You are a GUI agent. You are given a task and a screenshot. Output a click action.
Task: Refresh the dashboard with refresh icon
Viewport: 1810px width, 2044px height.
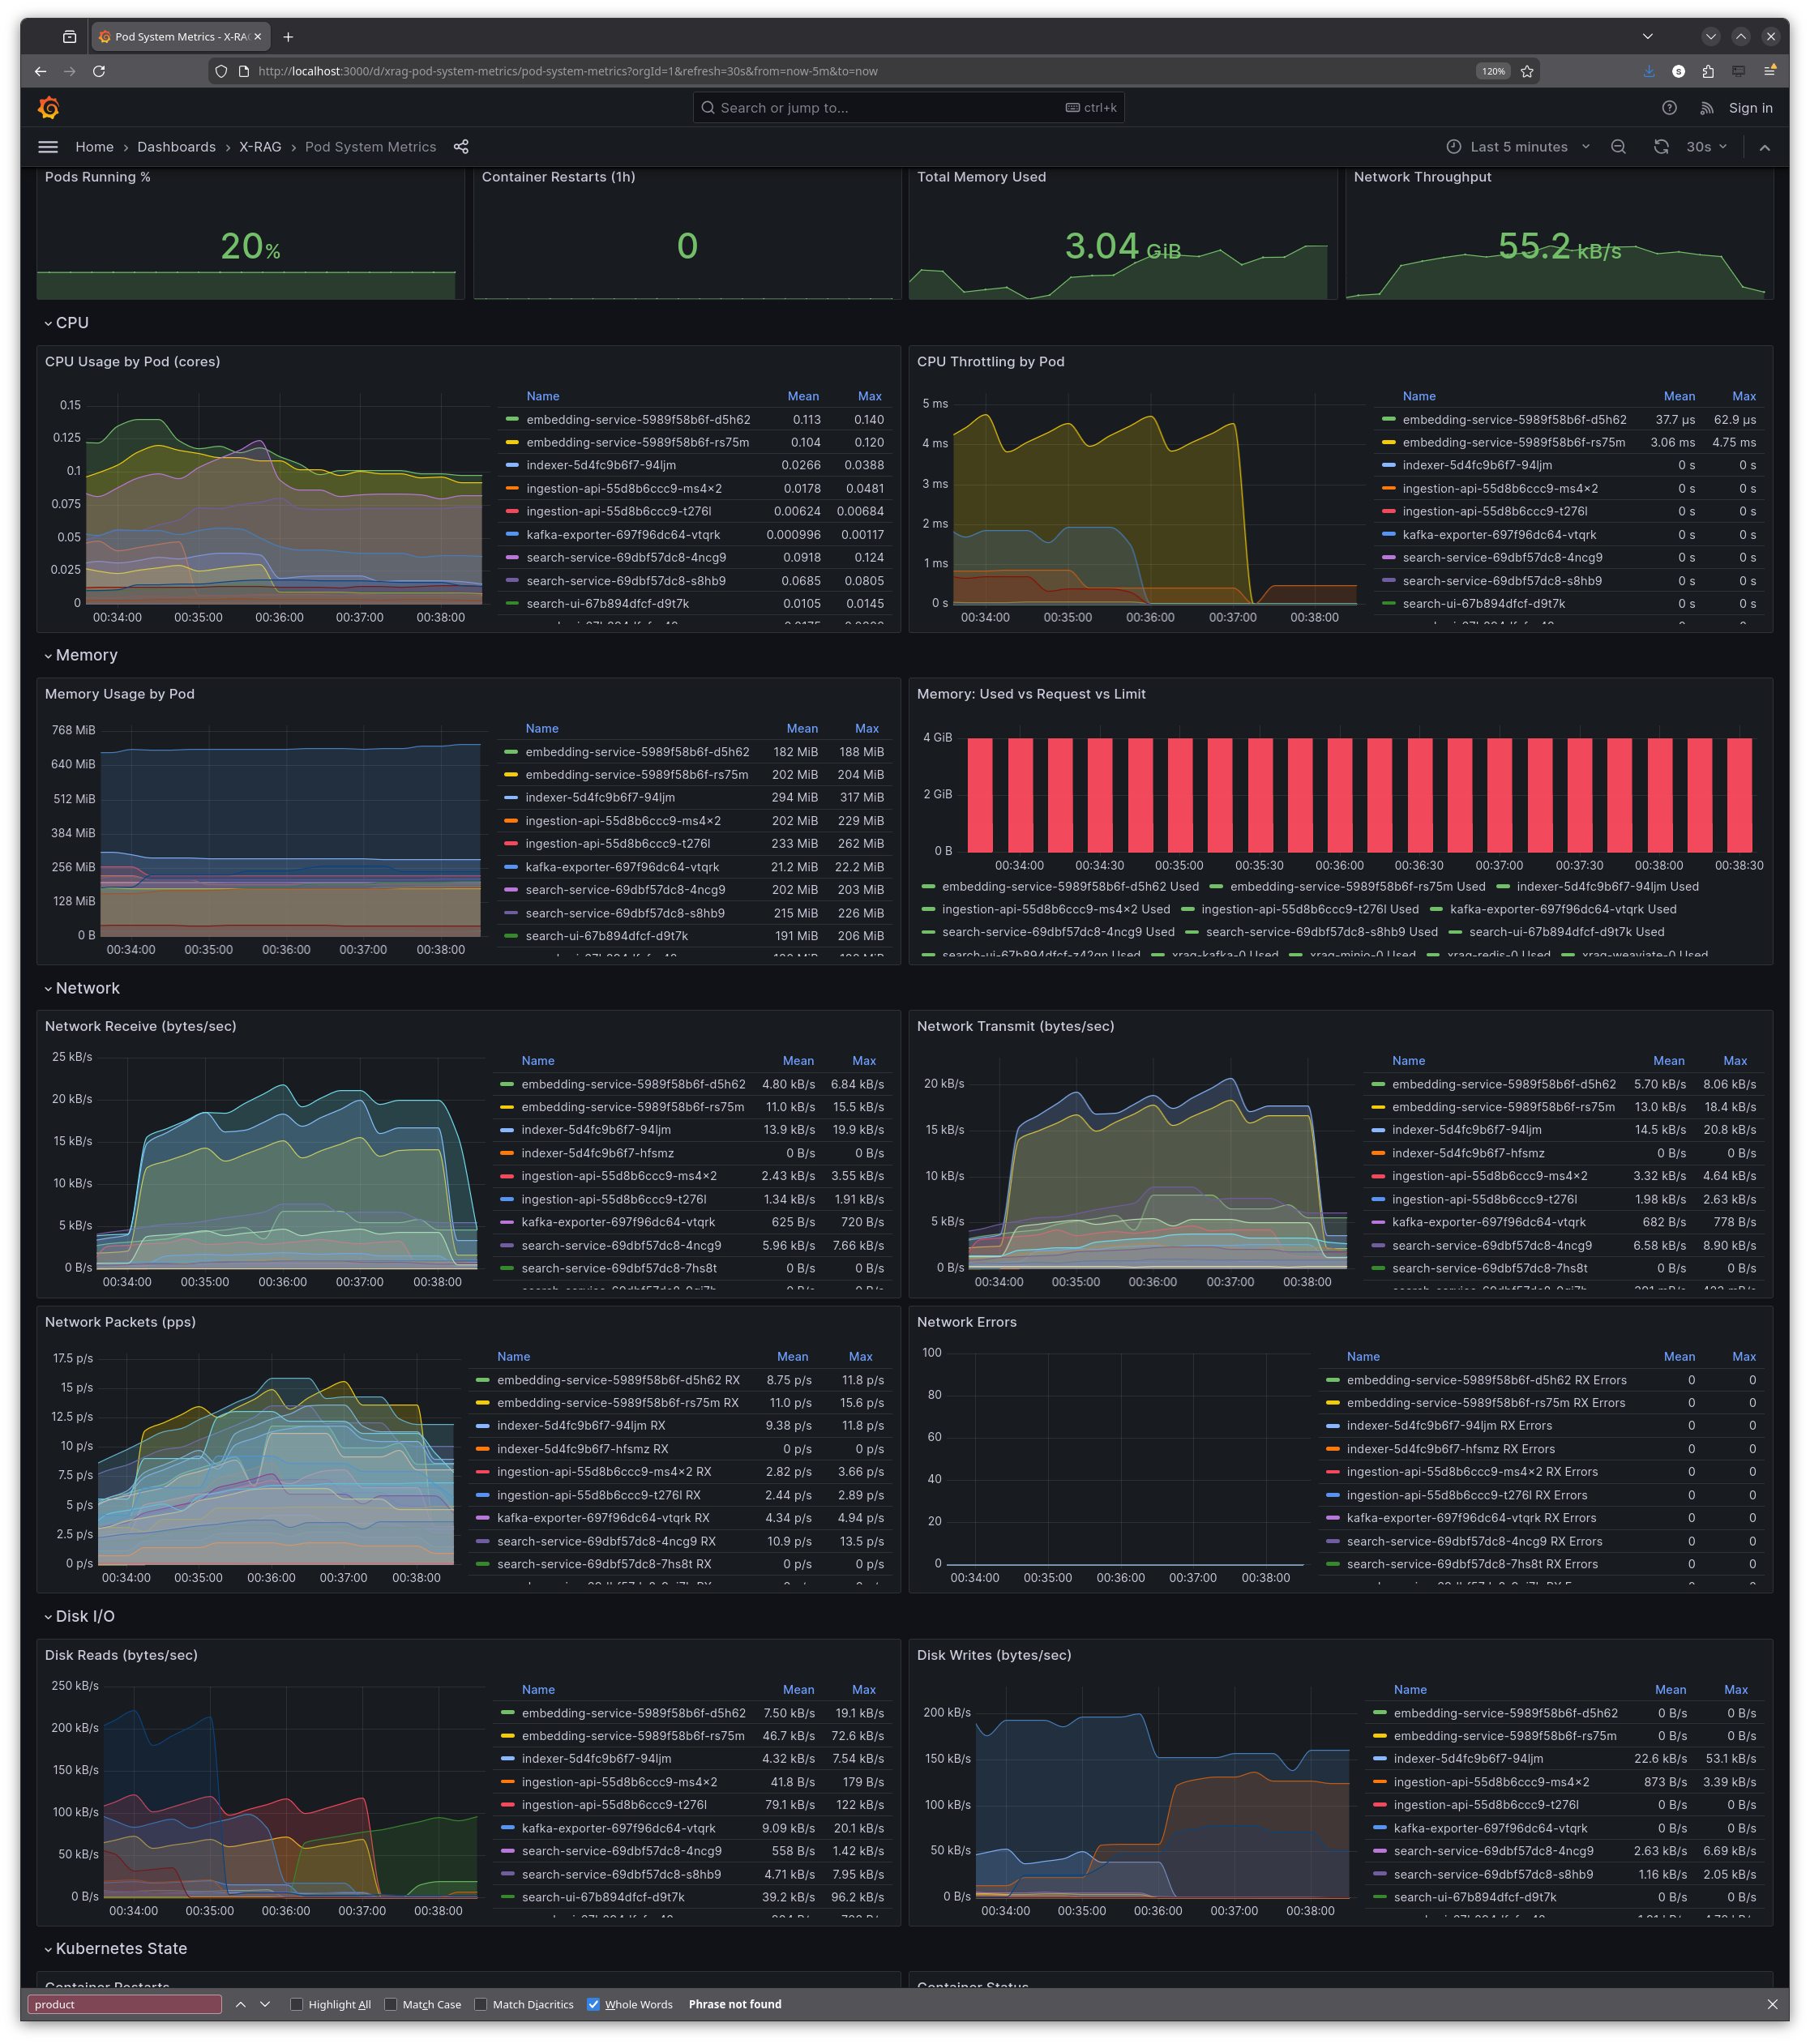pyautogui.click(x=1661, y=147)
